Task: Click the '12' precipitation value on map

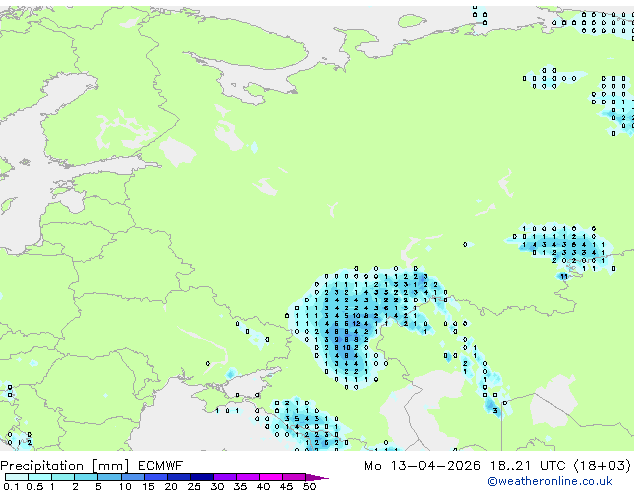Action: [x=356, y=323]
